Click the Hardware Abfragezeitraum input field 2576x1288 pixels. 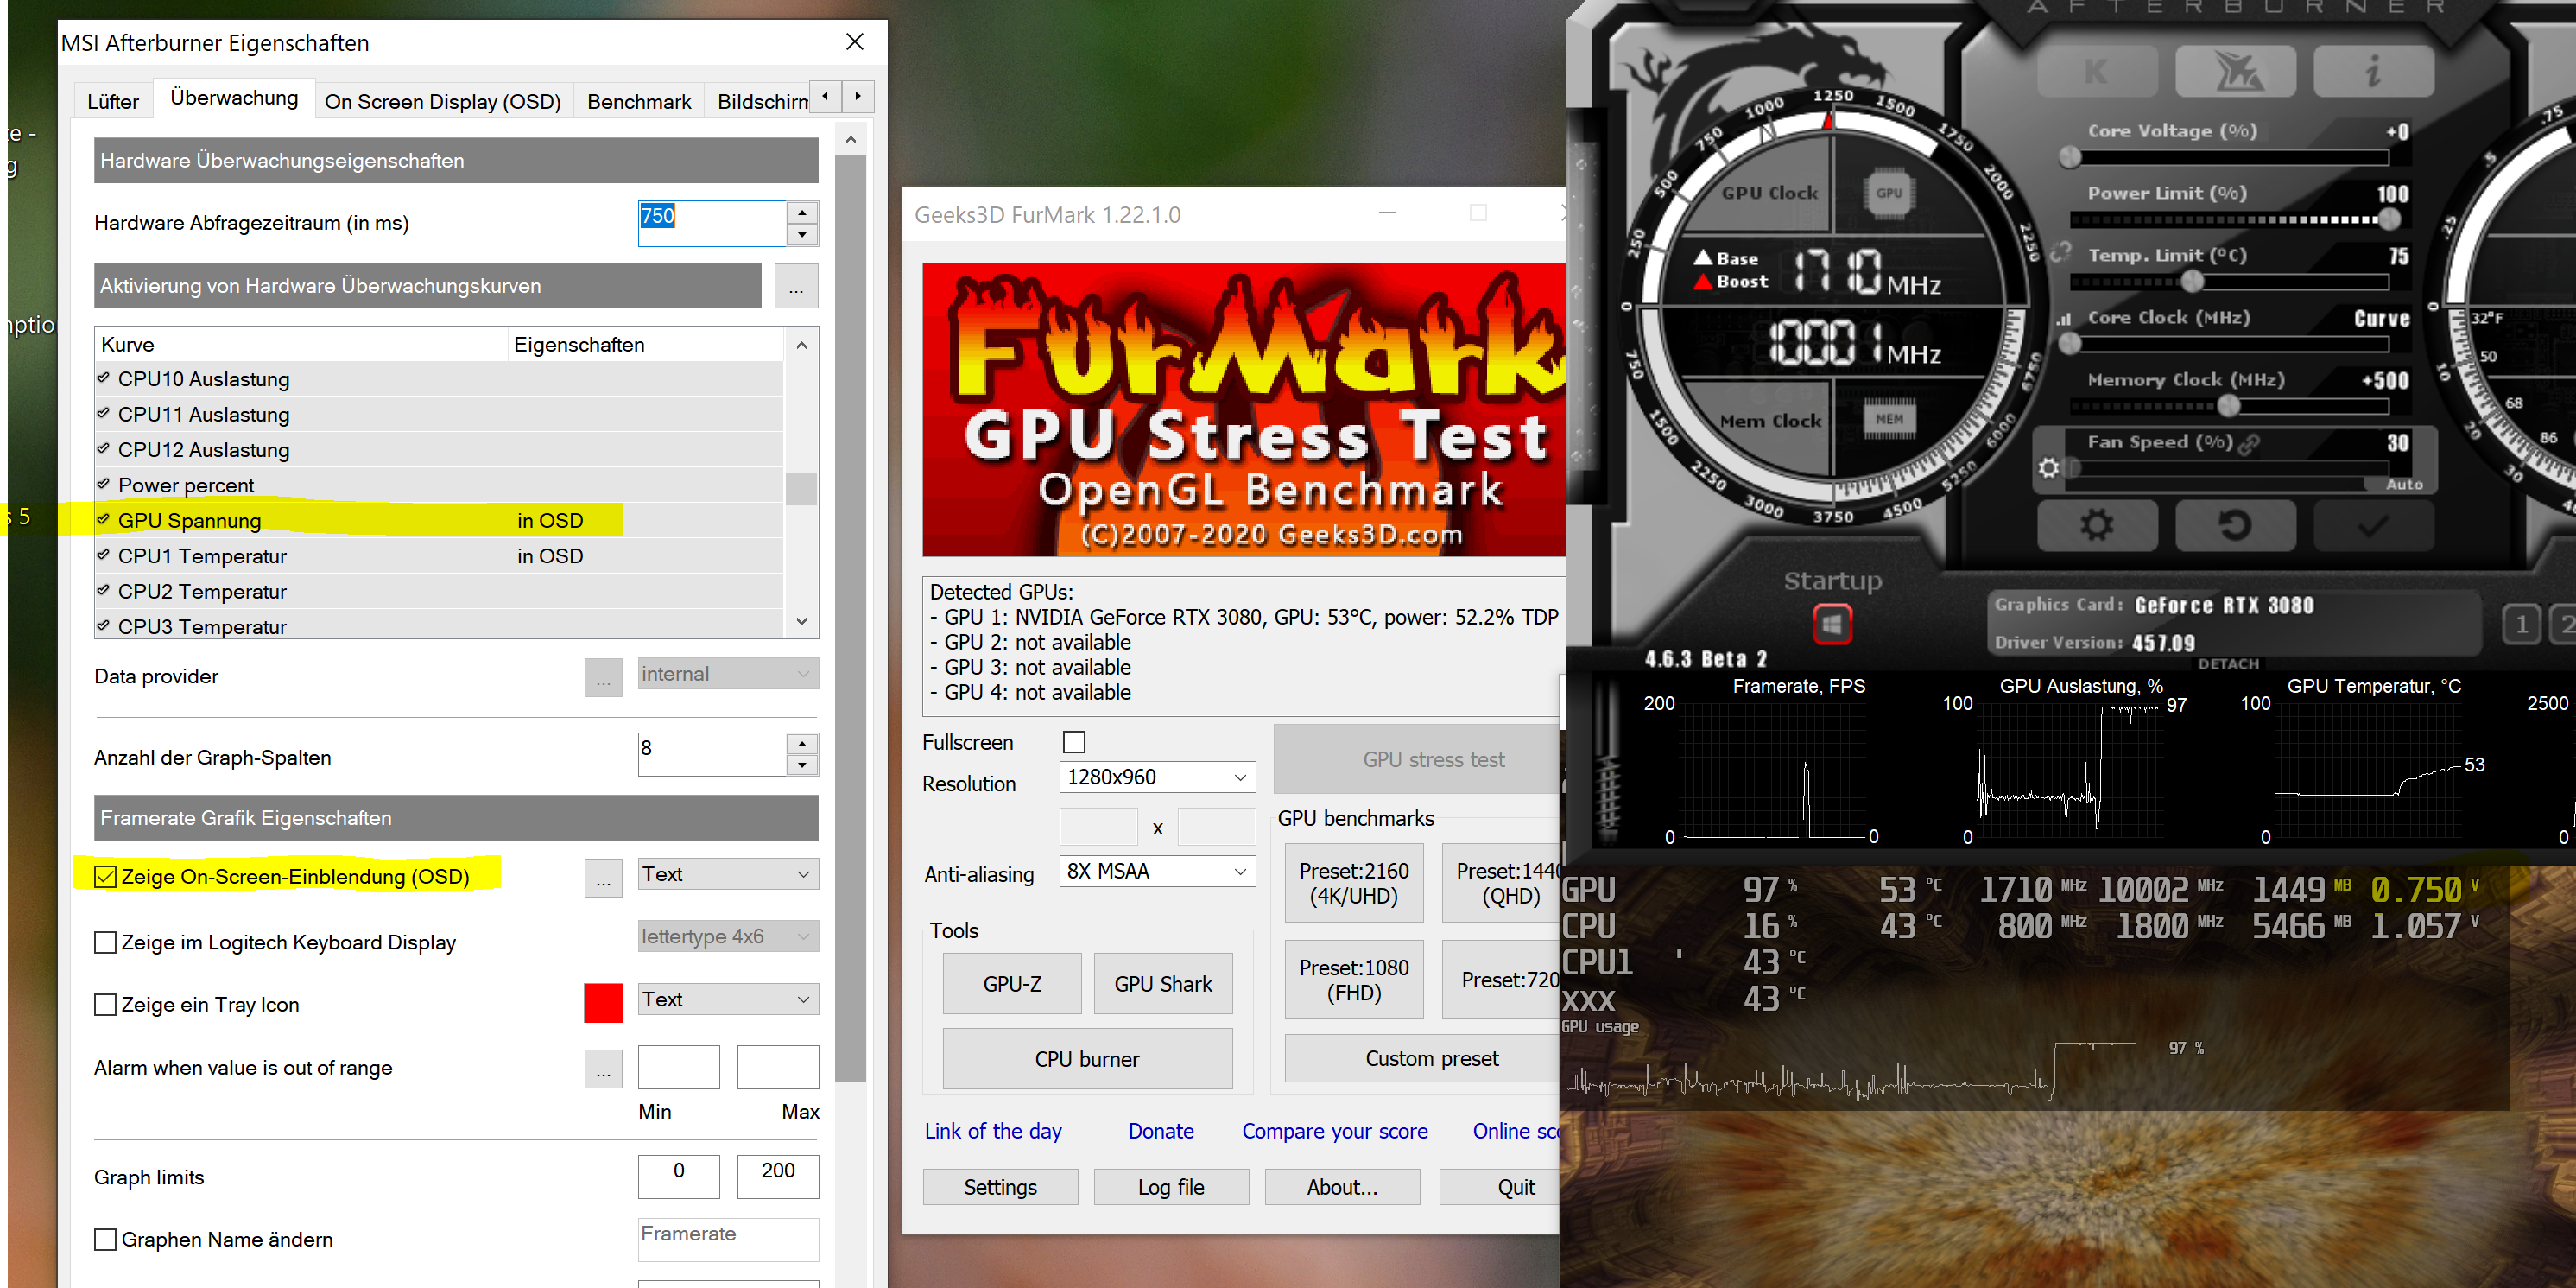point(711,222)
